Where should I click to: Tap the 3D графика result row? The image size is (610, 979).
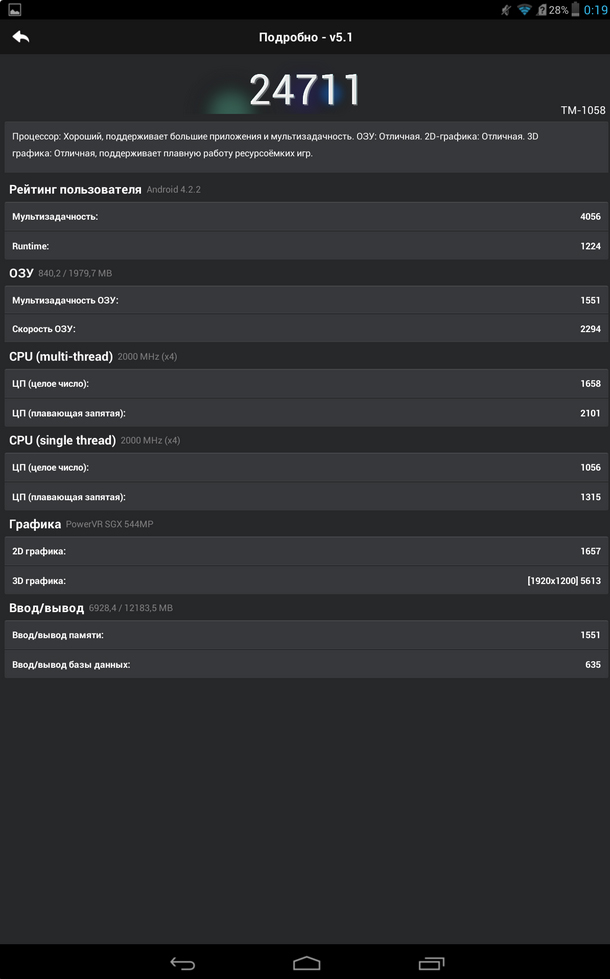point(305,580)
